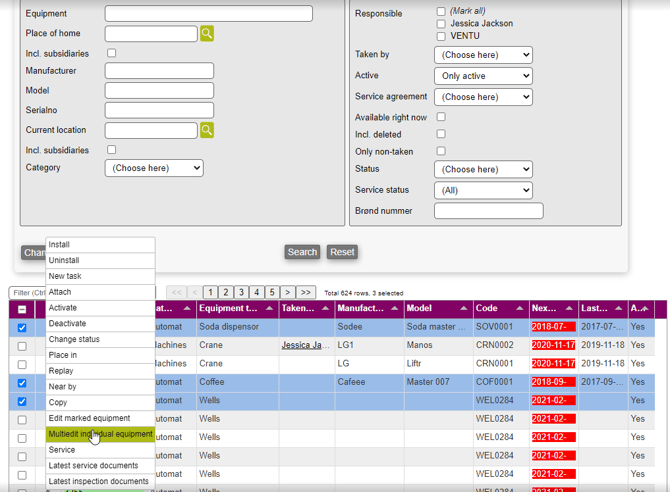Select Change status menu entry

(100, 339)
